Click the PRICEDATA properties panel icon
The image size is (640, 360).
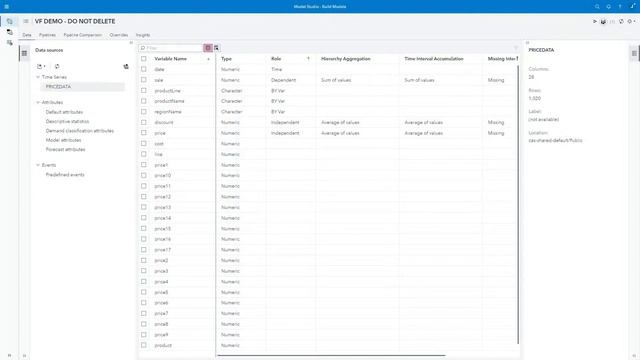point(634,53)
